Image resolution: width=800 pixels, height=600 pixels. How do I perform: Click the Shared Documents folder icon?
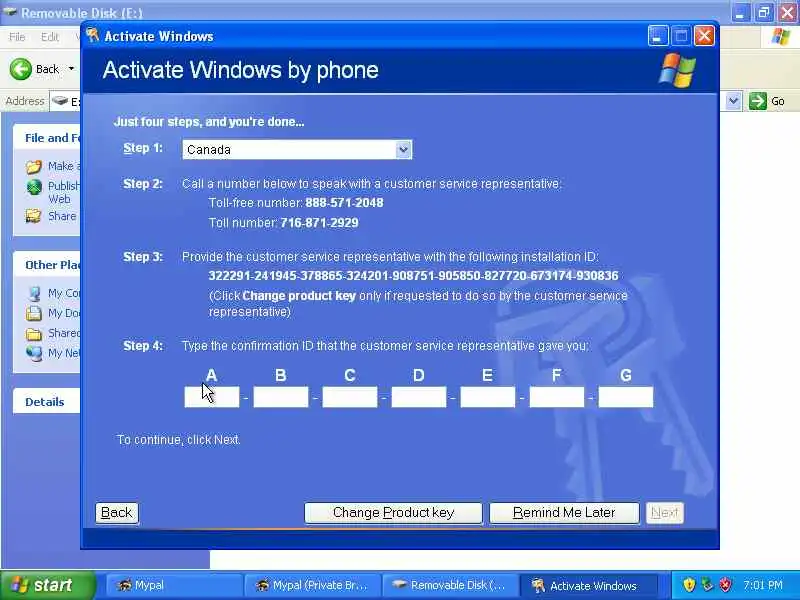click(34, 334)
